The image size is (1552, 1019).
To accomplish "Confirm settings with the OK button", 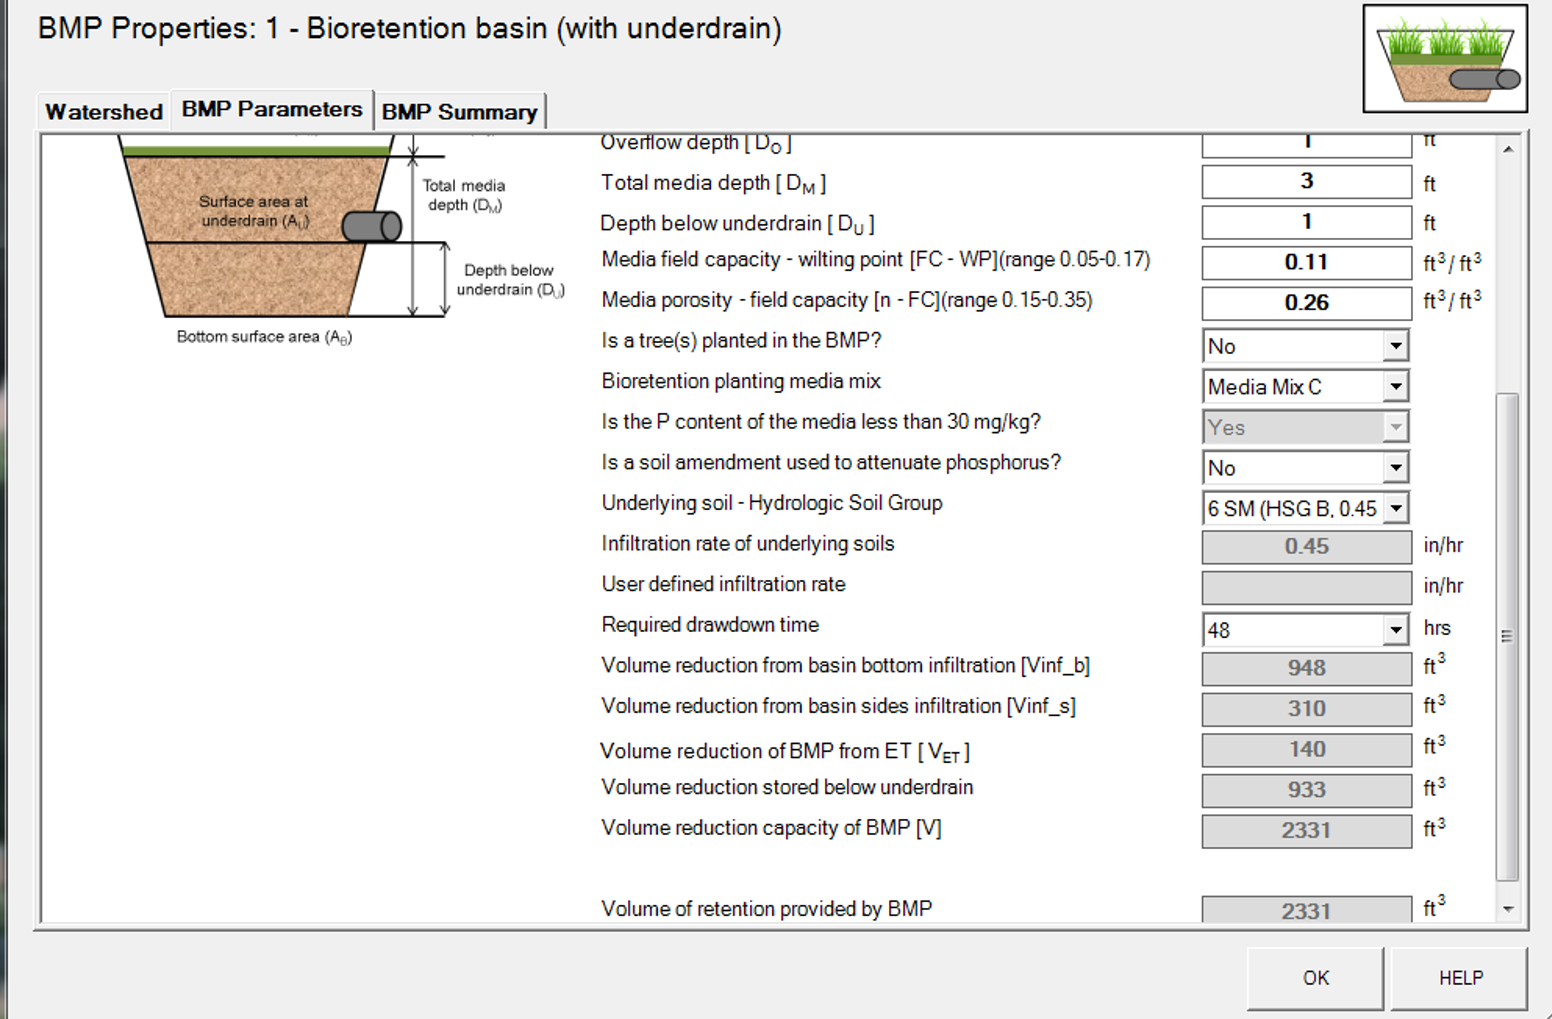I will (x=1314, y=978).
